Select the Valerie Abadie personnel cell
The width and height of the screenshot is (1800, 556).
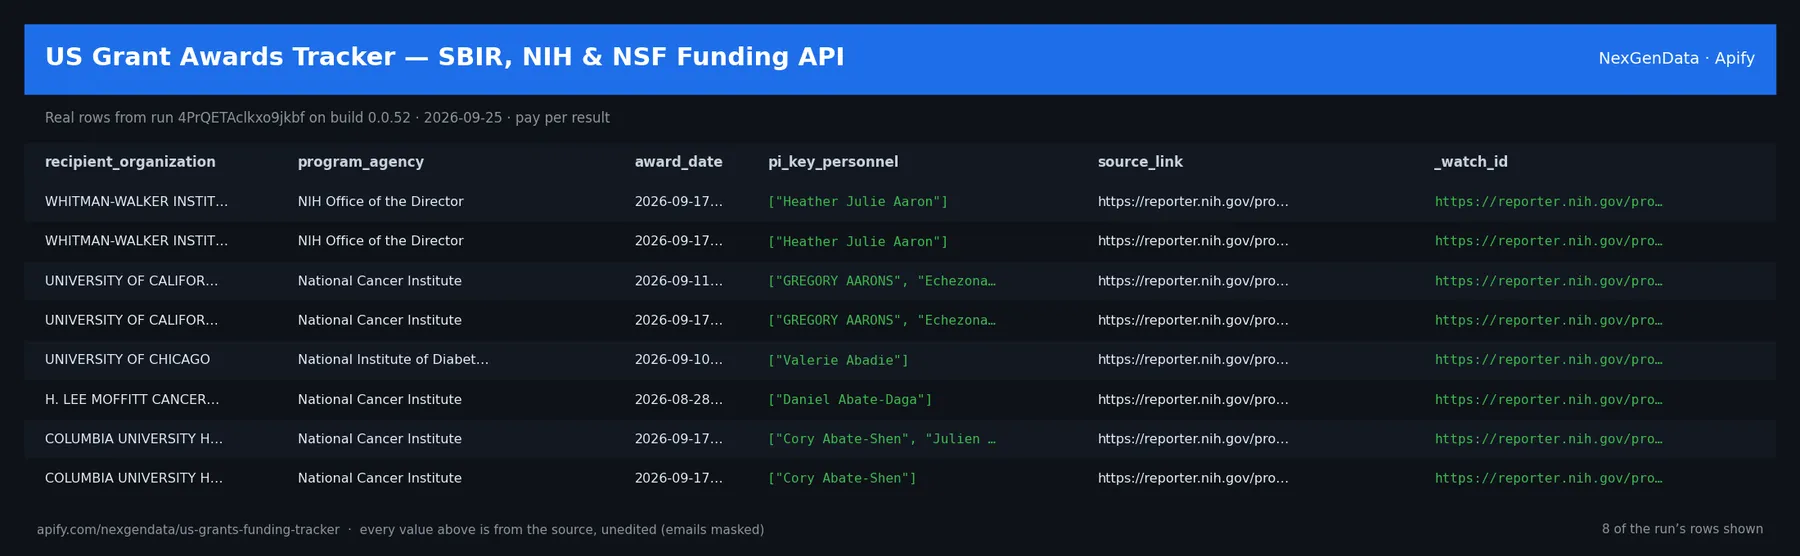[838, 360]
